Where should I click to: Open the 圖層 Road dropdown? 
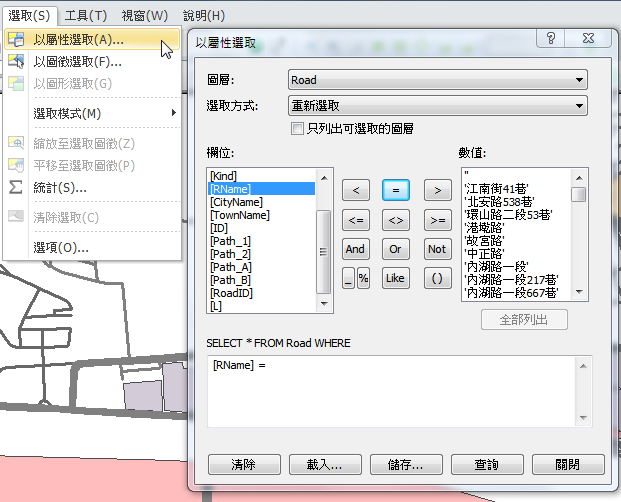coord(438,80)
